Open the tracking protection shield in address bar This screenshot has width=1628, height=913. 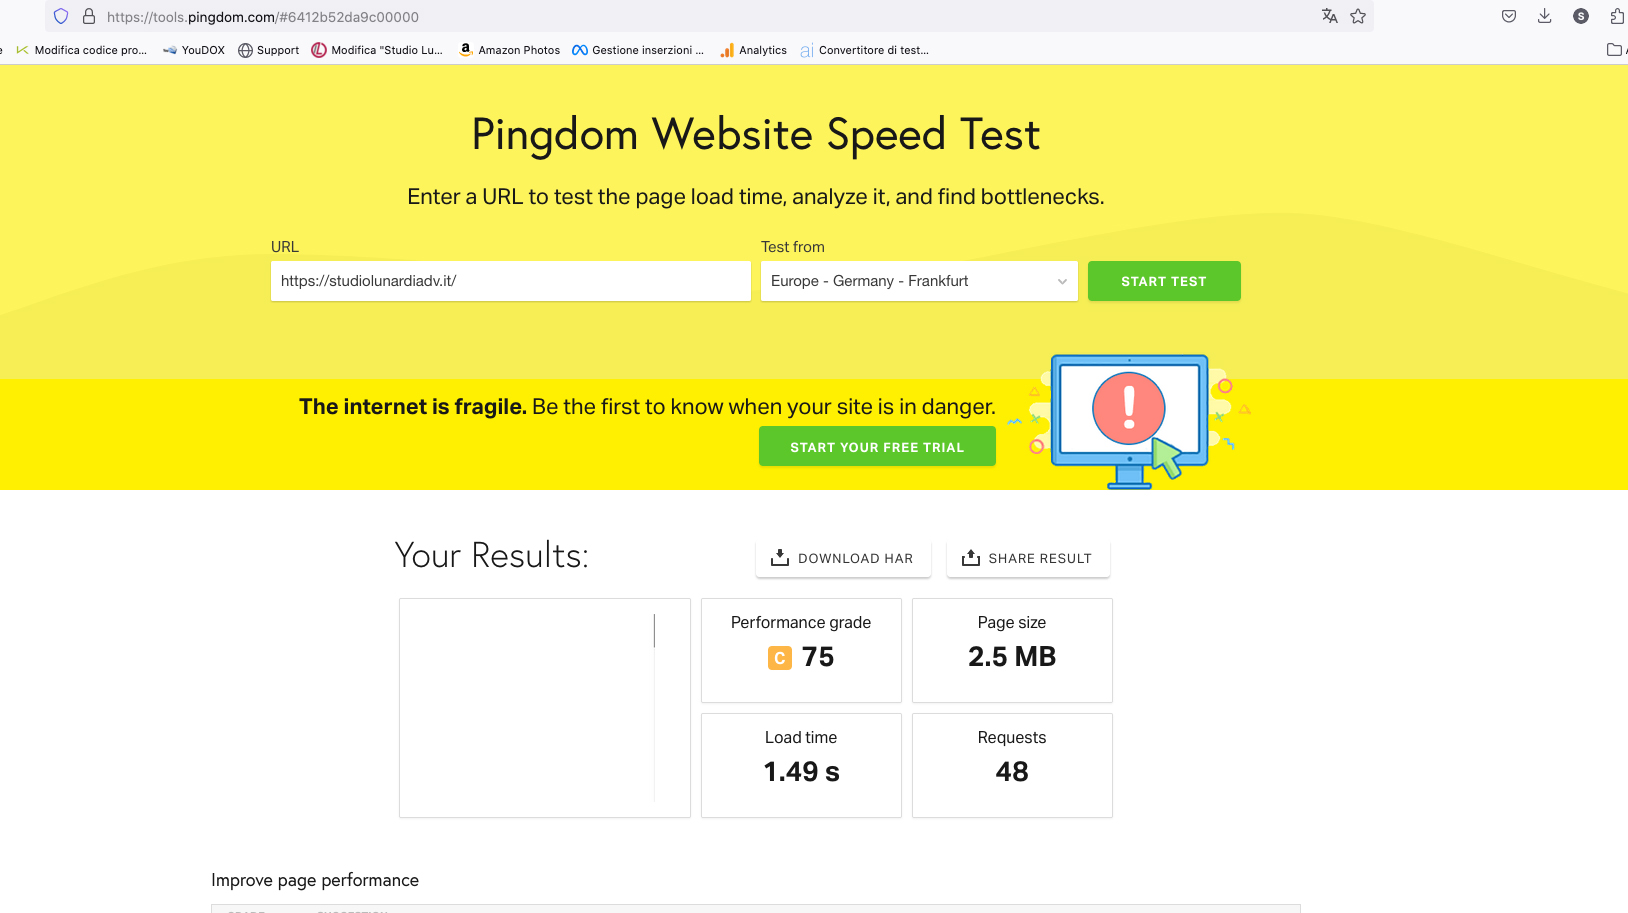pyautogui.click(x=61, y=16)
